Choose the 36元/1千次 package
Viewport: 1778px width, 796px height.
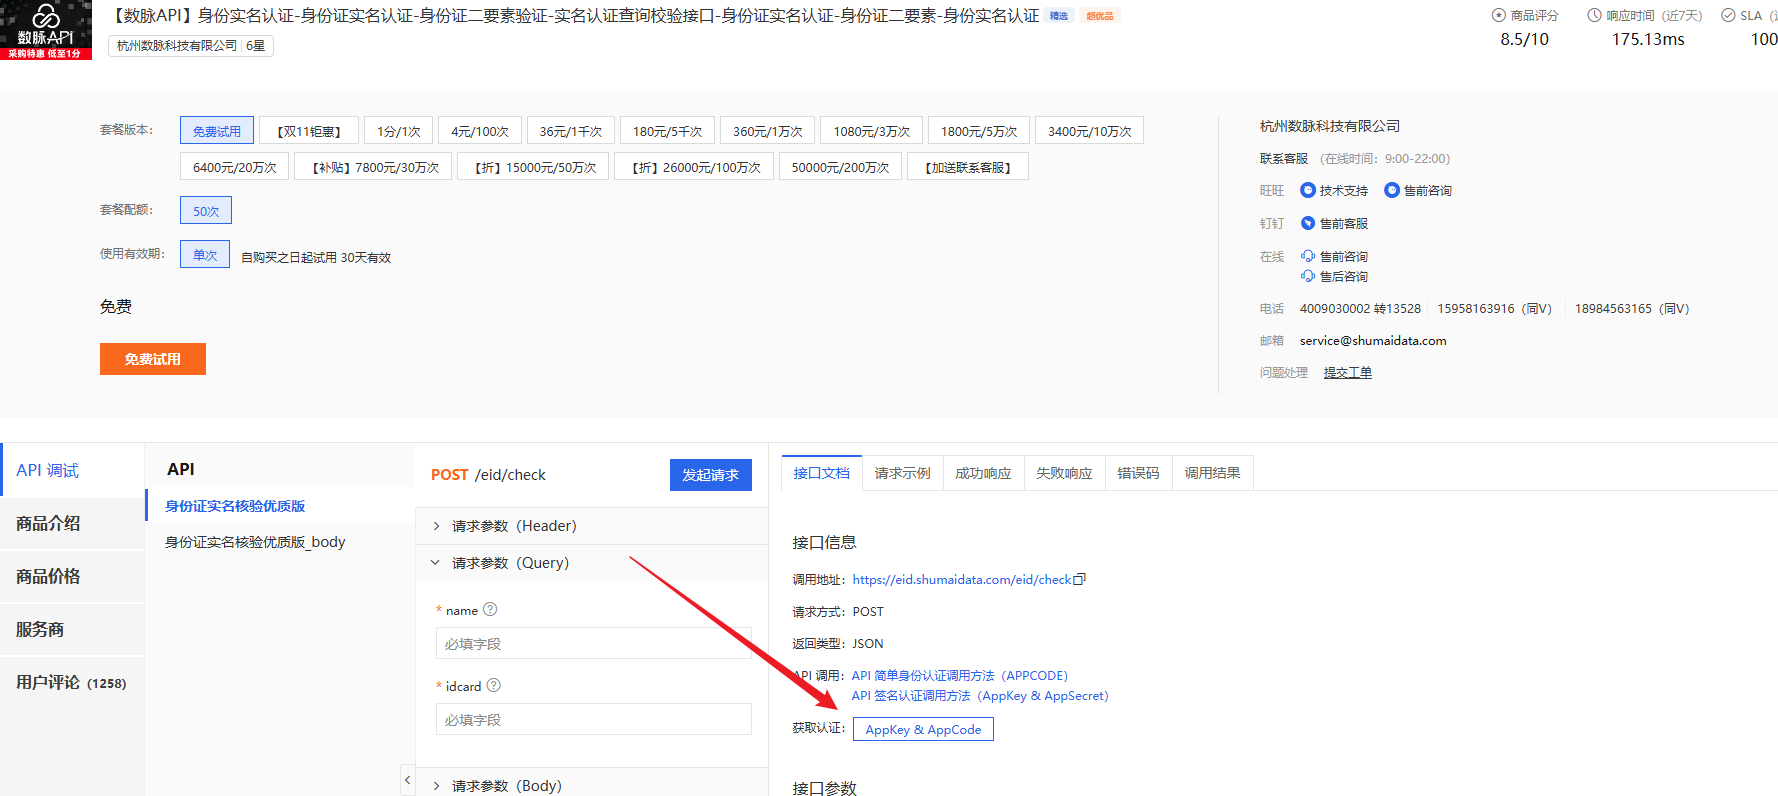[571, 131]
